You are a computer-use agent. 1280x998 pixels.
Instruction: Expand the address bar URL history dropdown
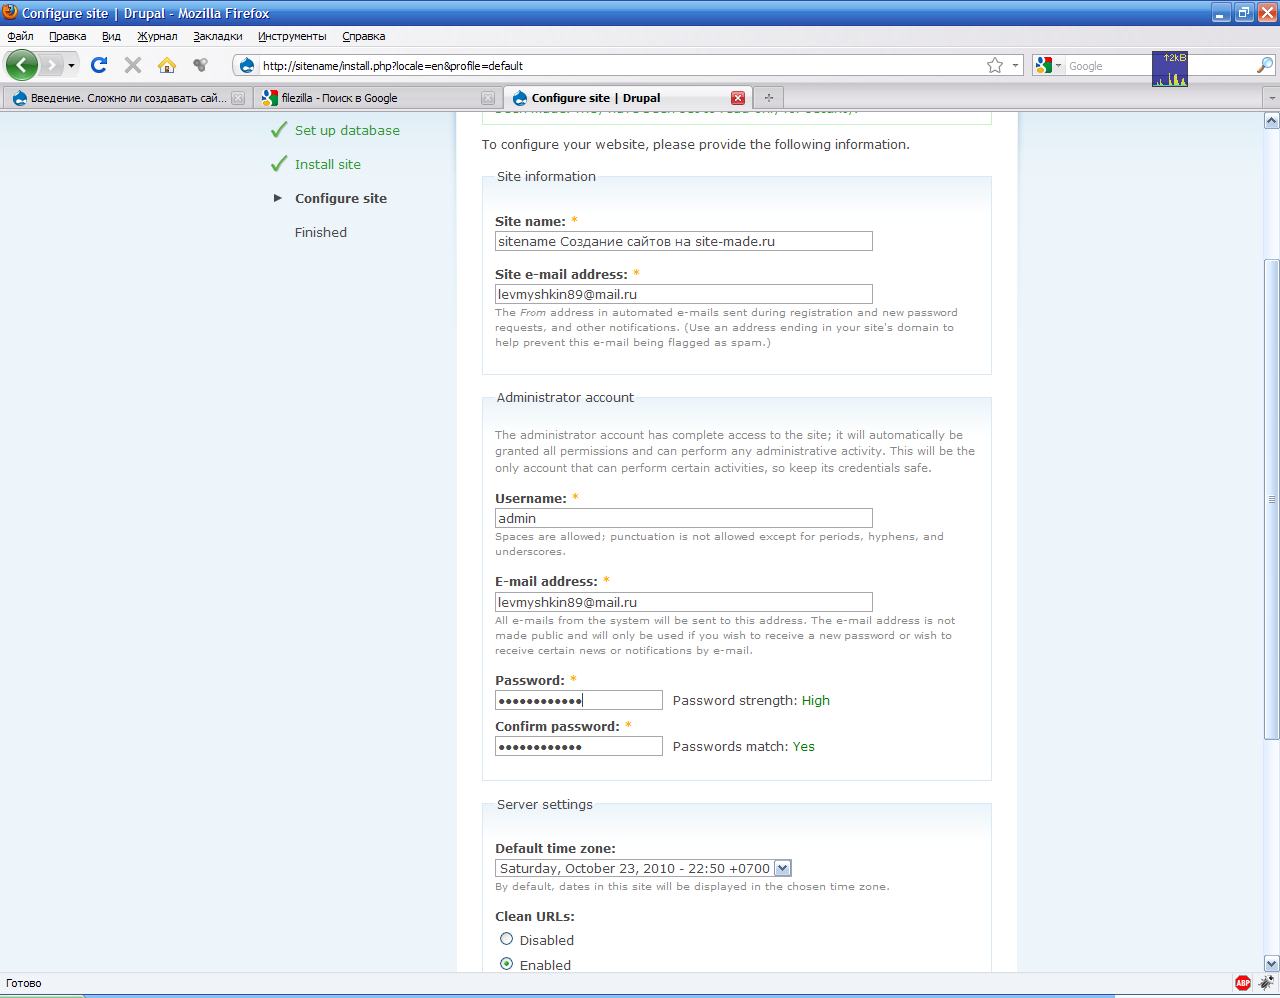point(1015,65)
